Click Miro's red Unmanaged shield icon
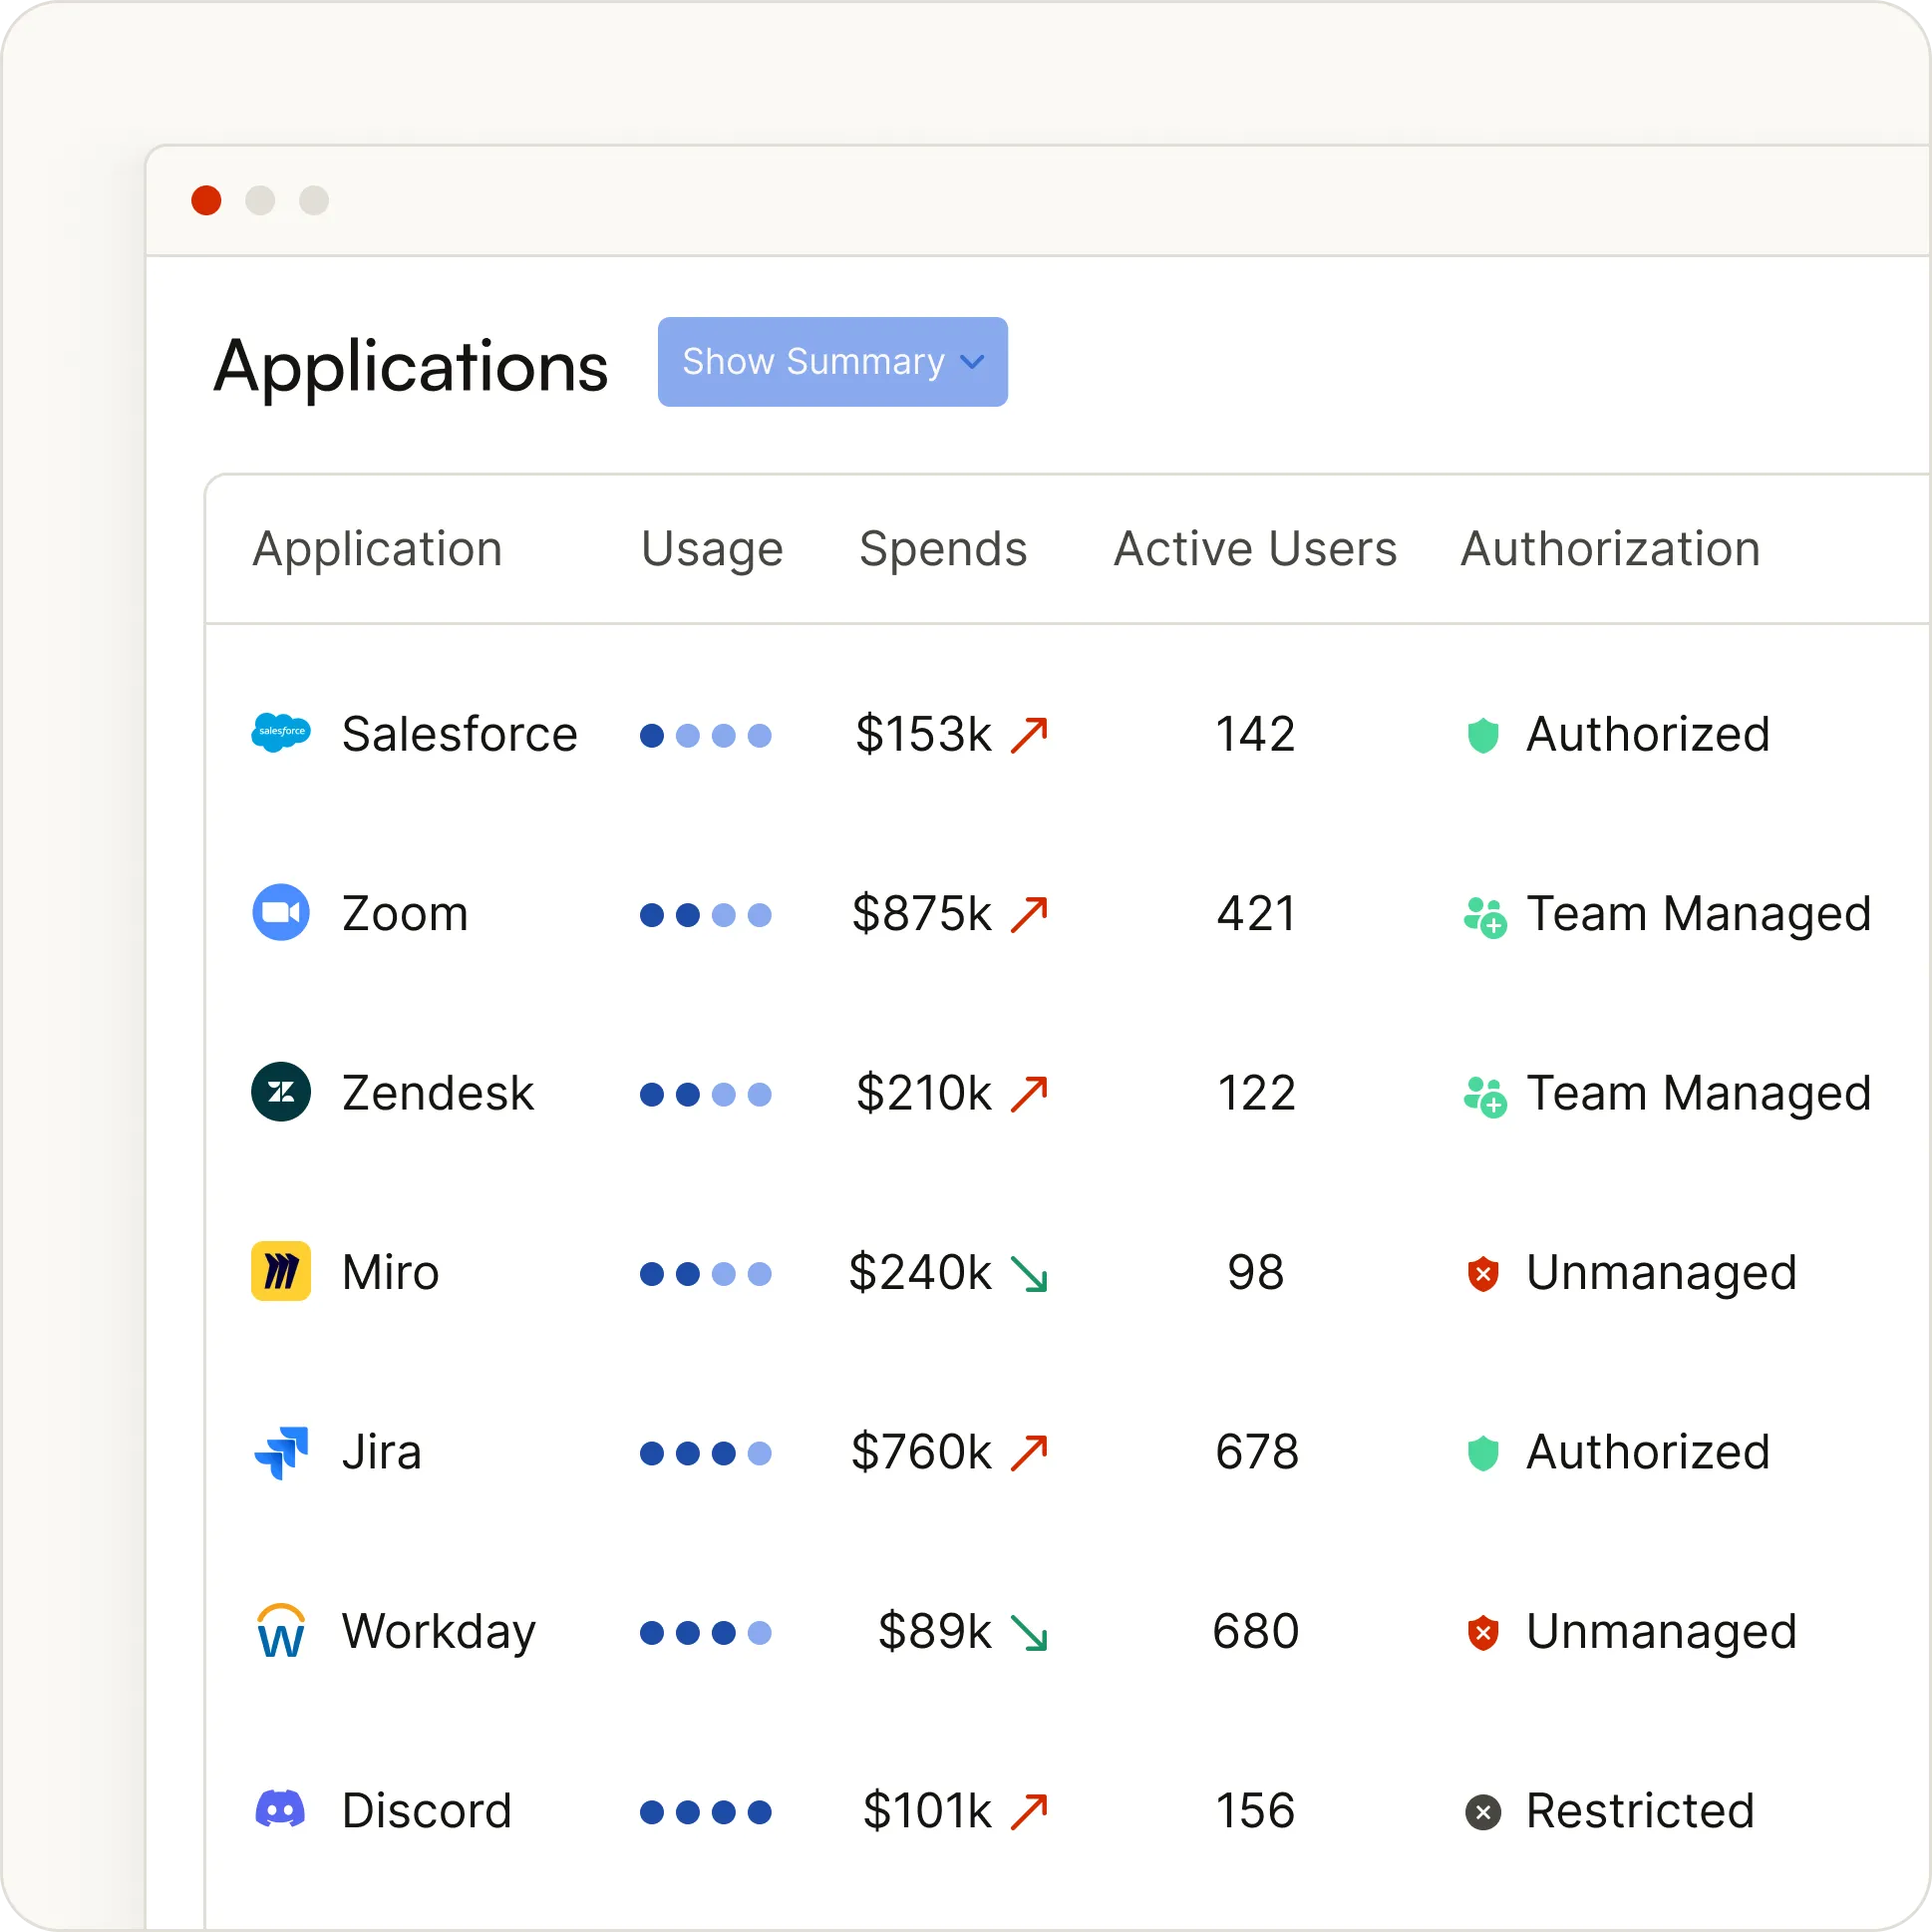 coord(1483,1274)
